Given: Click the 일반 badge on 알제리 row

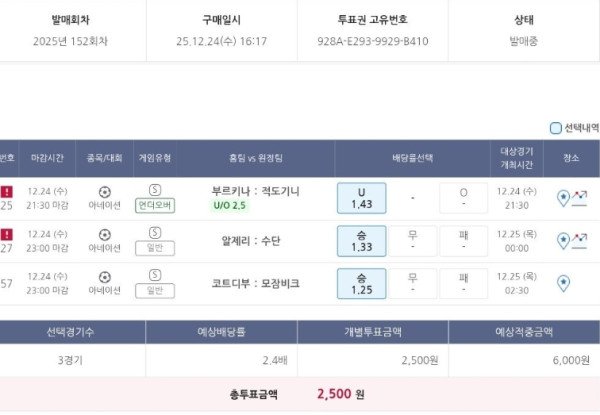Looking at the screenshot, I should point(155,247).
